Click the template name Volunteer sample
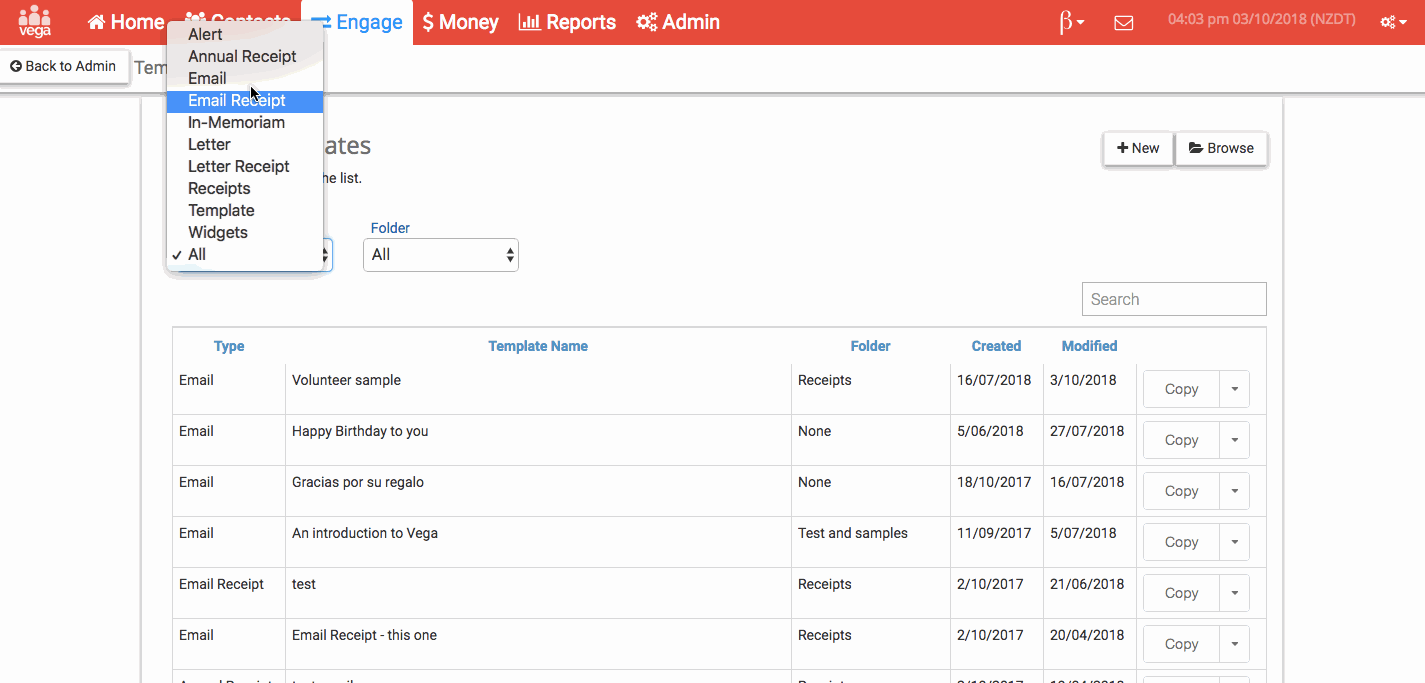Viewport: 1425px width, 683px height. (346, 380)
